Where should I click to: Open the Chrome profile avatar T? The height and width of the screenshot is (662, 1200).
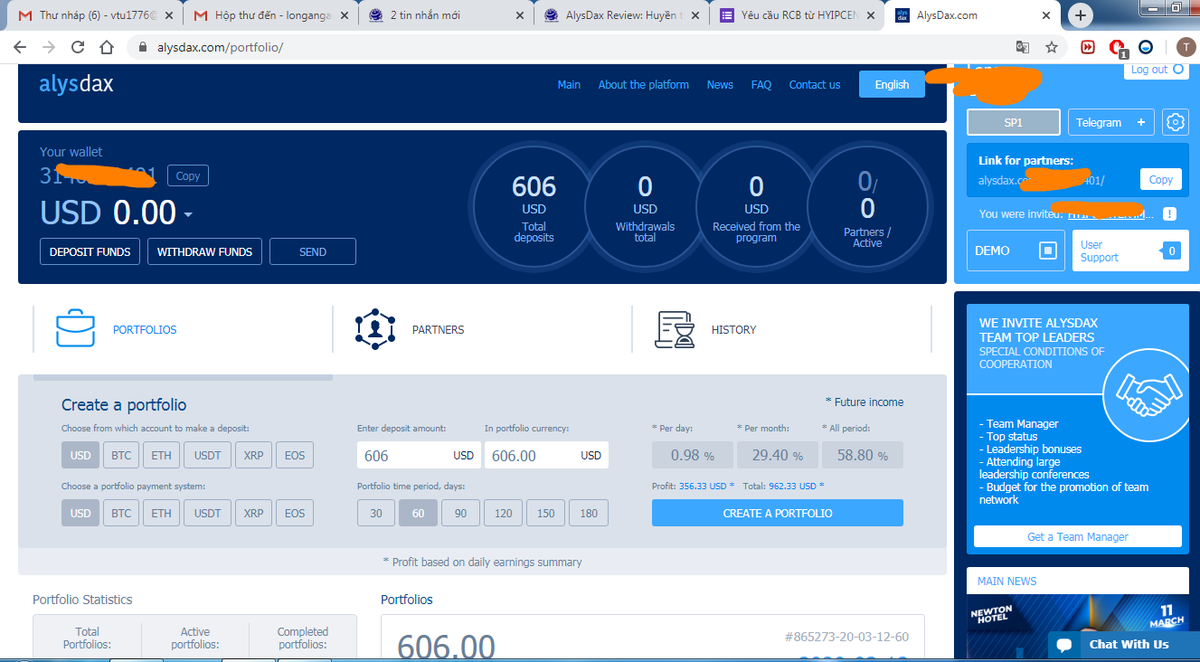[x=1185, y=47]
